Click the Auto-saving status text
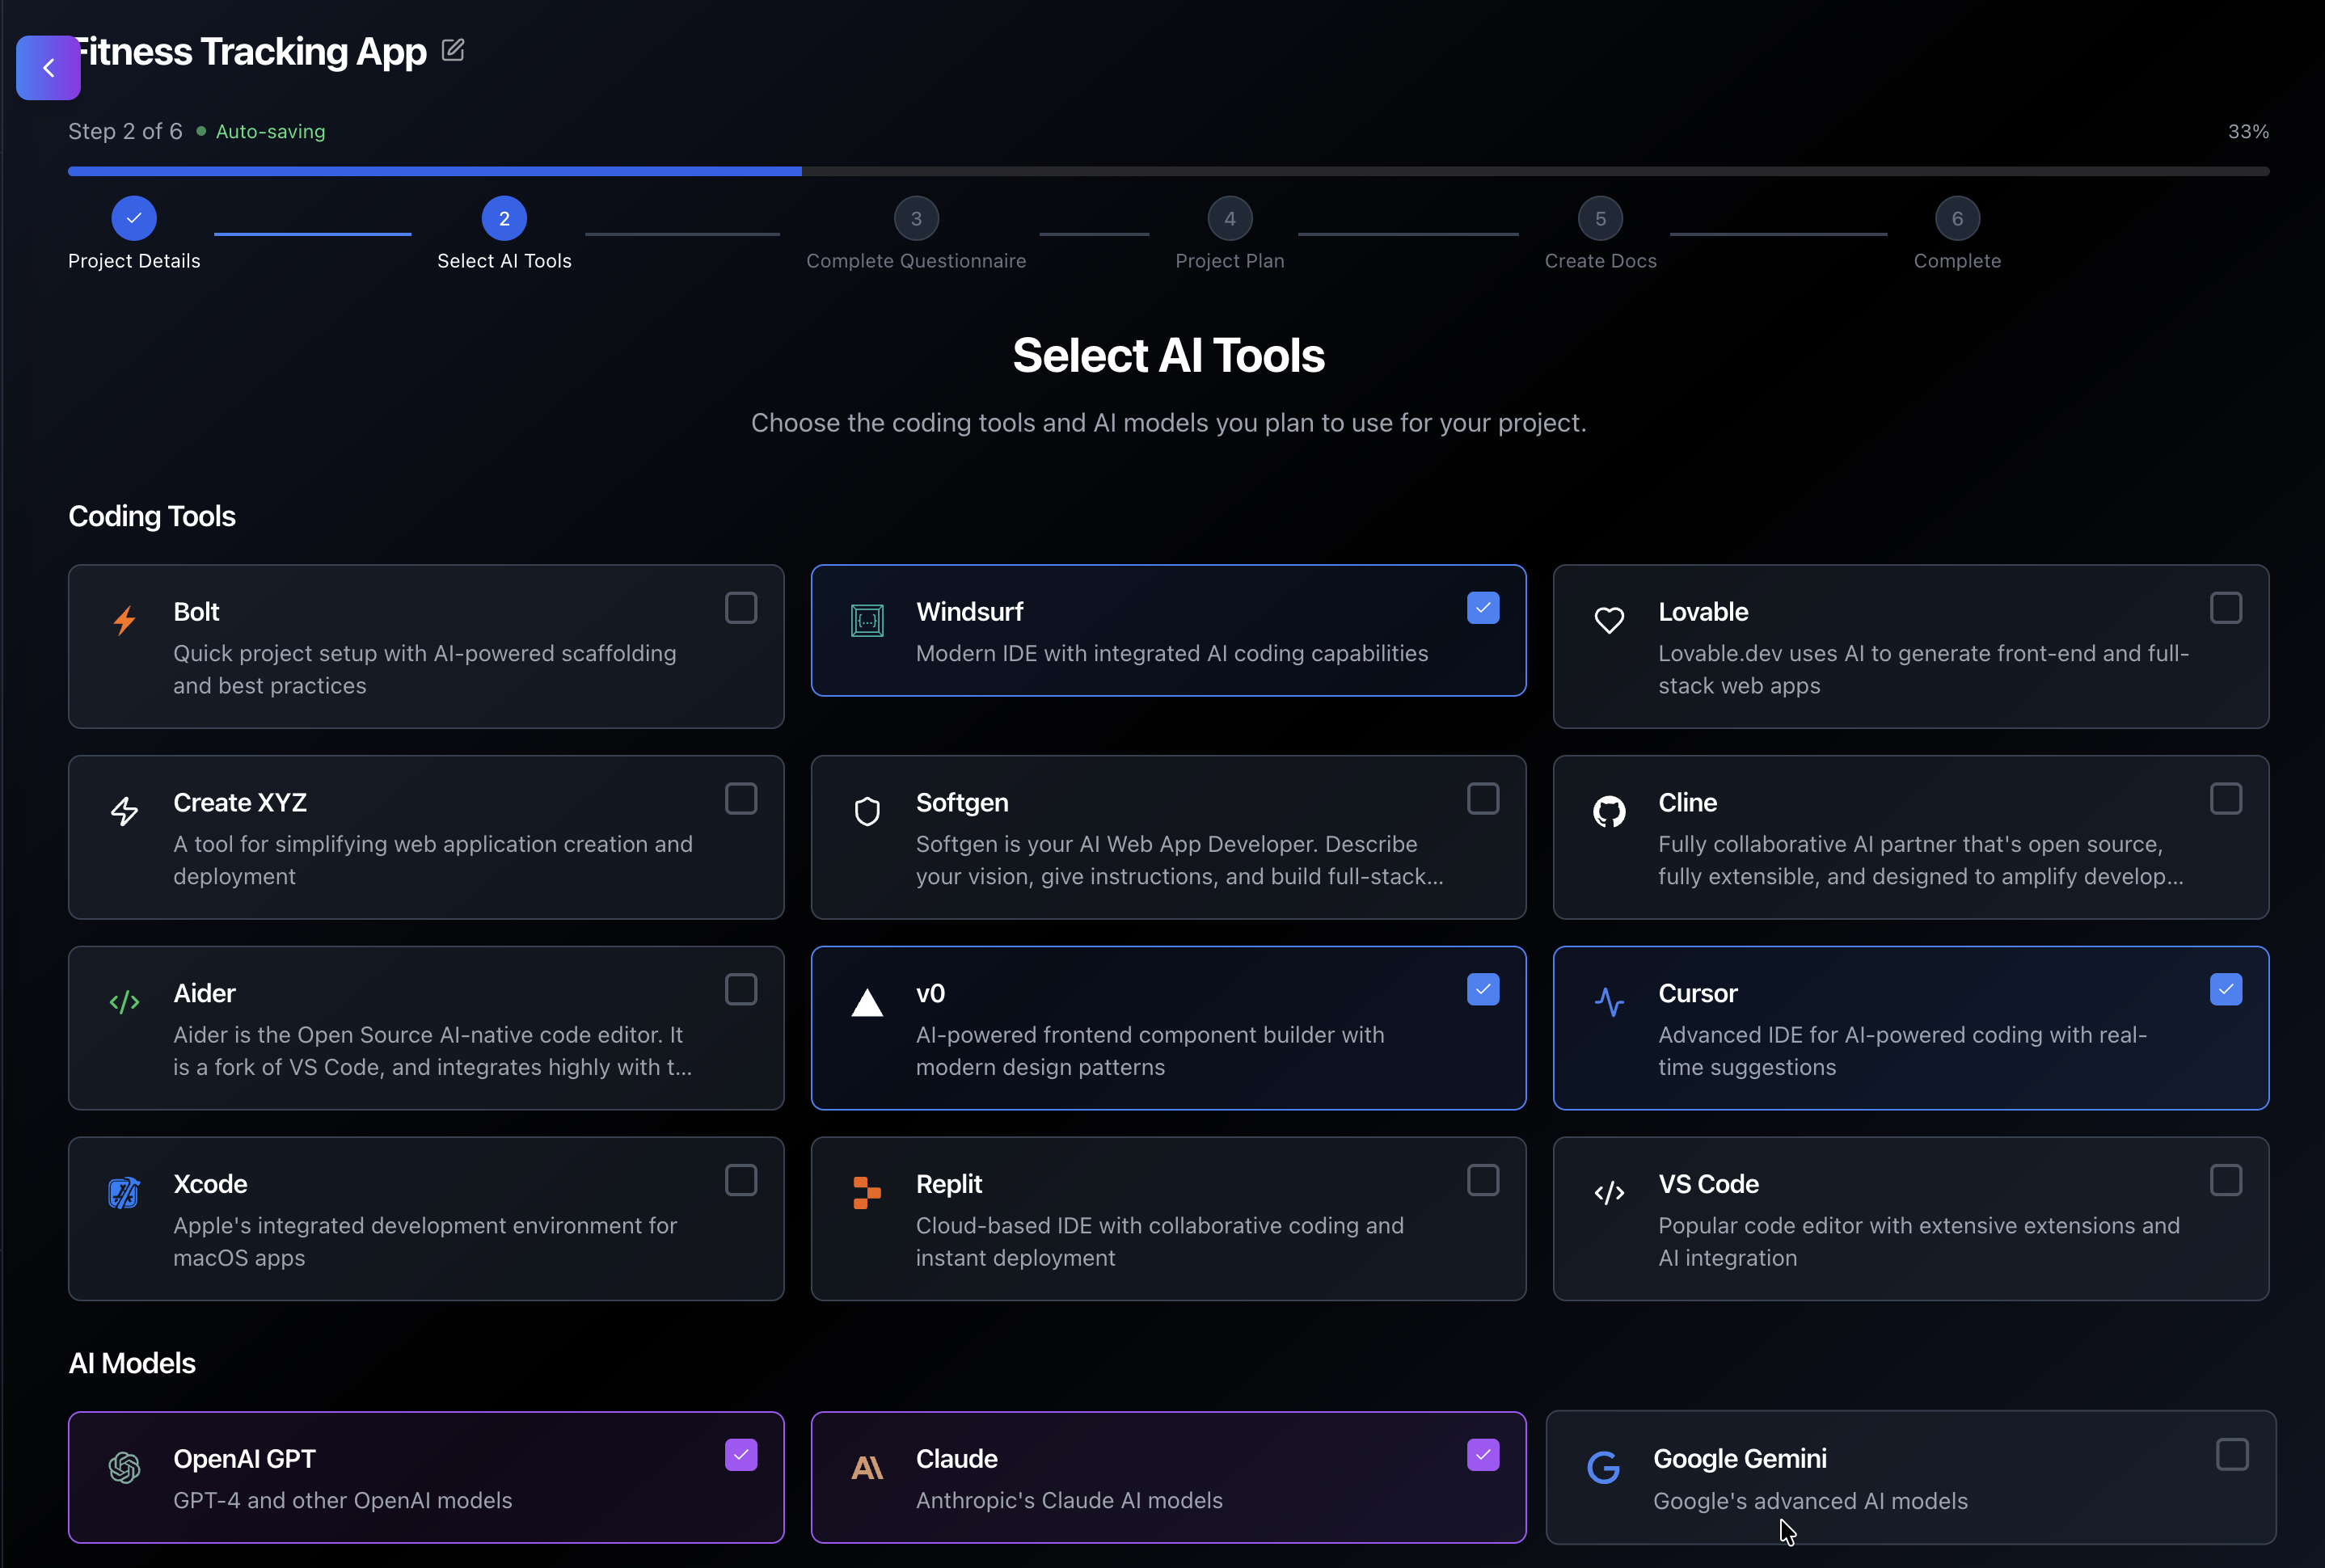The image size is (2325, 1568). [271, 132]
